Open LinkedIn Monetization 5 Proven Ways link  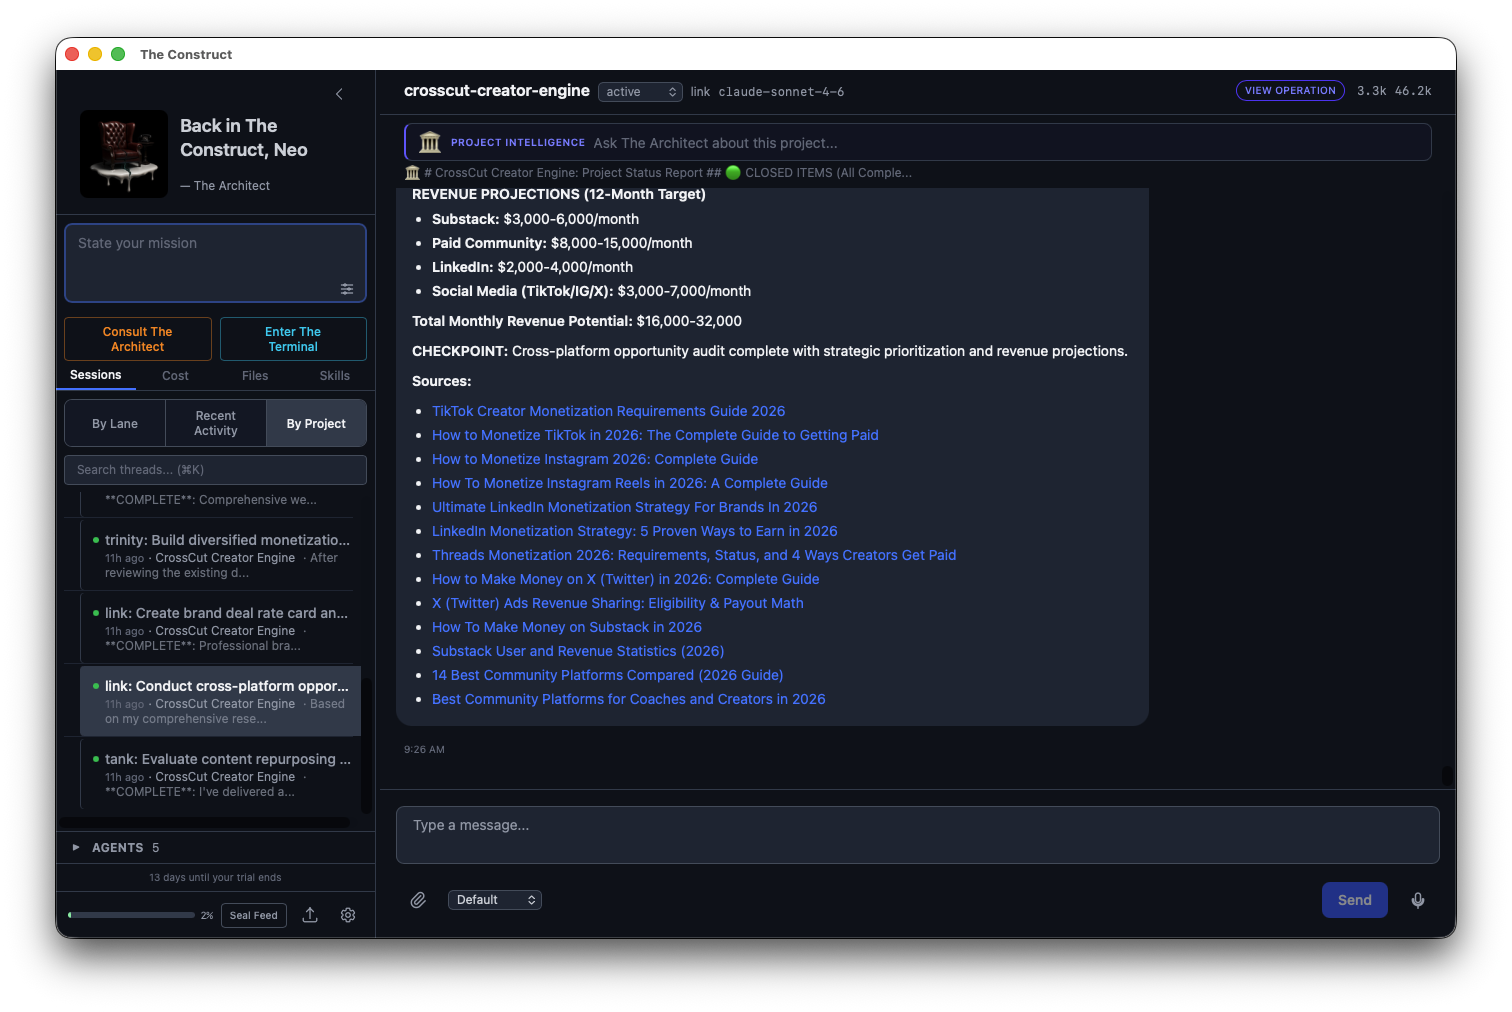pyautogui.click(x=635, y=531)
